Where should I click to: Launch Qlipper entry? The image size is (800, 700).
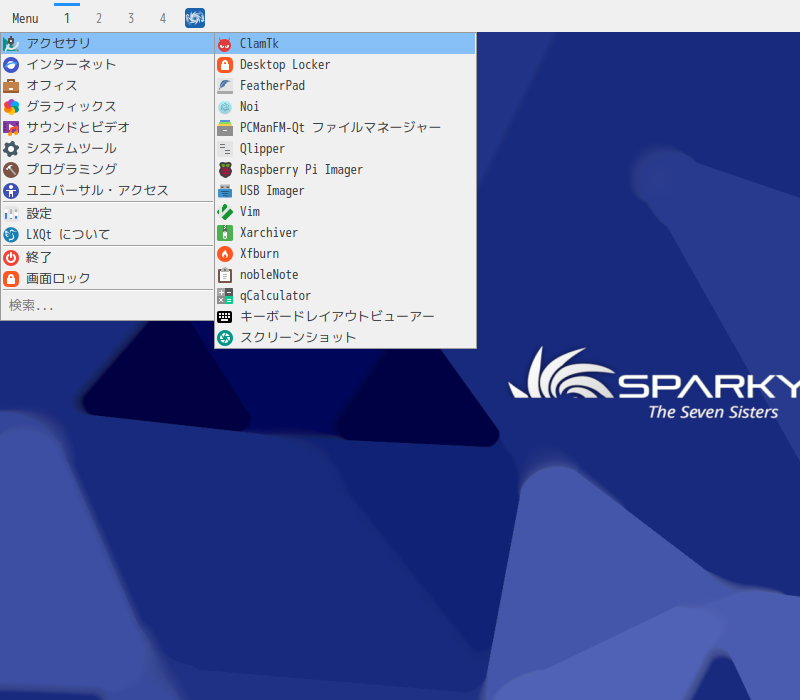pos(345,148)
